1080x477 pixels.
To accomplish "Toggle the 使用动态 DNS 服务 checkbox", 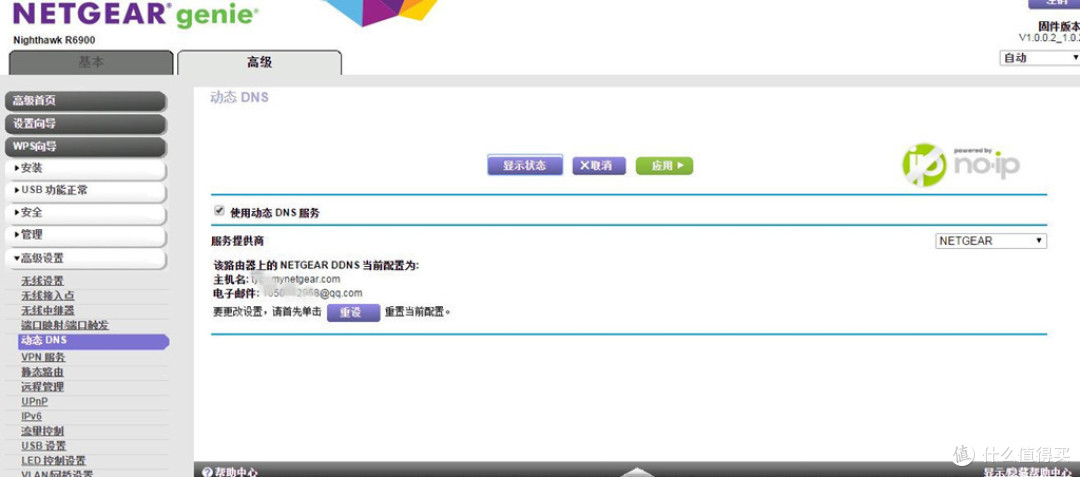I will pyautogui.click(x=220, y=211).
